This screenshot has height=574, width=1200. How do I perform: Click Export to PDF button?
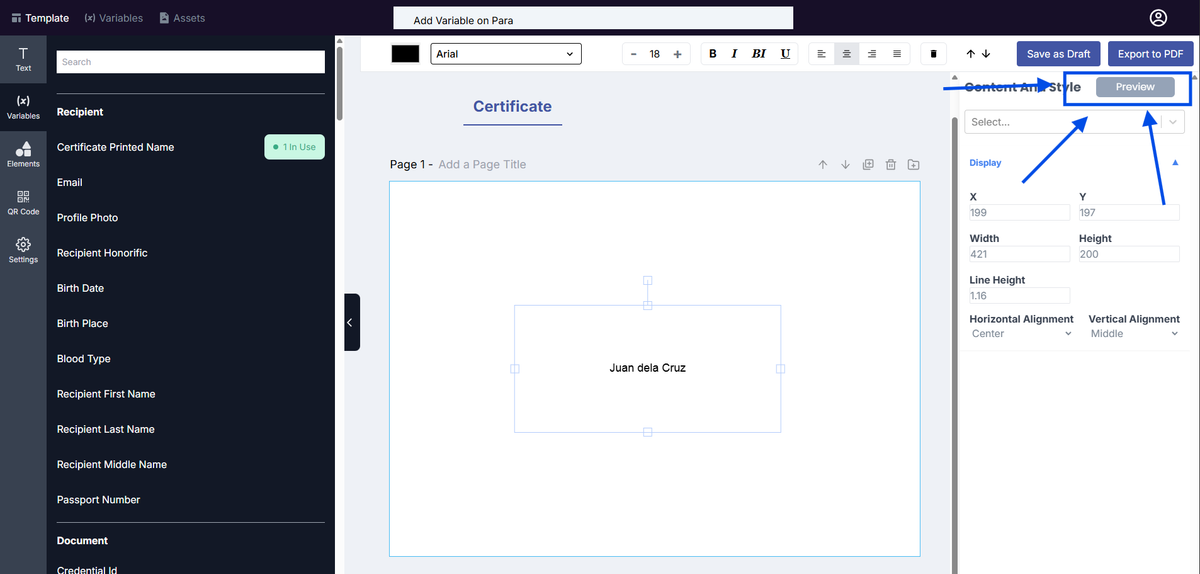(x=1151, y=54)
